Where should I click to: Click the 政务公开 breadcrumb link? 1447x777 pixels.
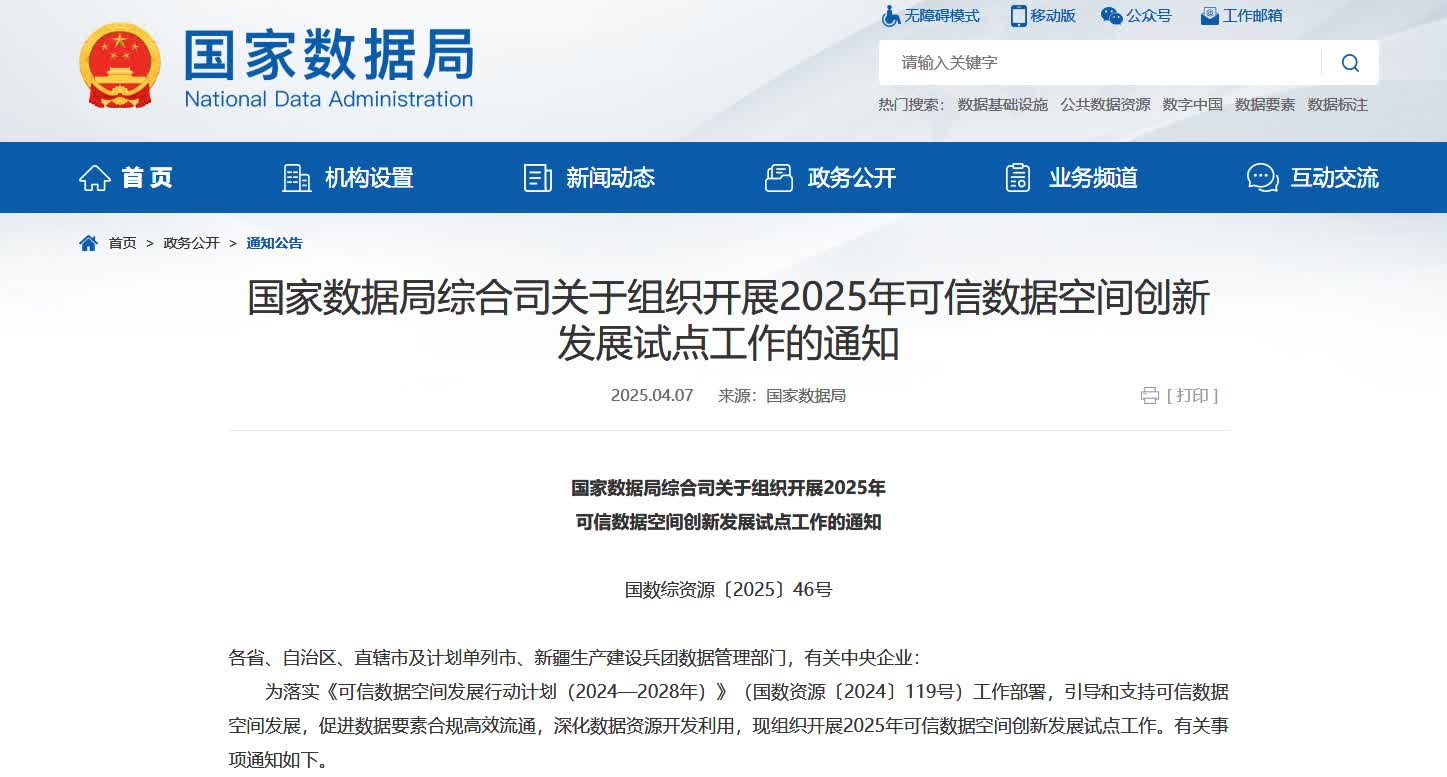pos(191,243)
